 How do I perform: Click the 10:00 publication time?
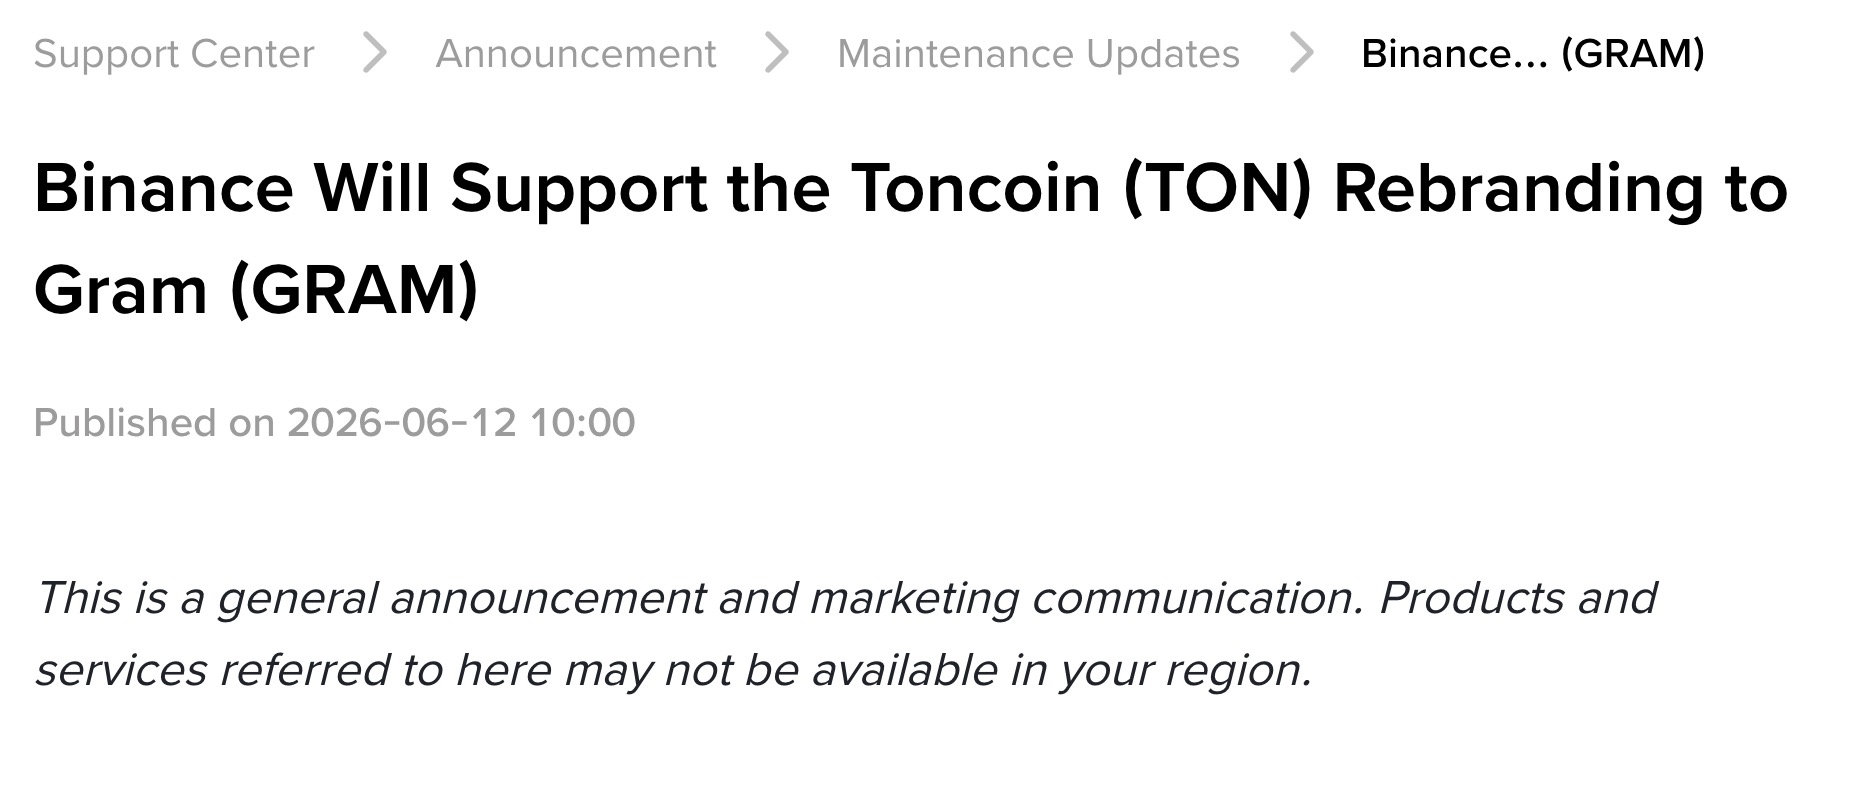(x=582, y=423)
